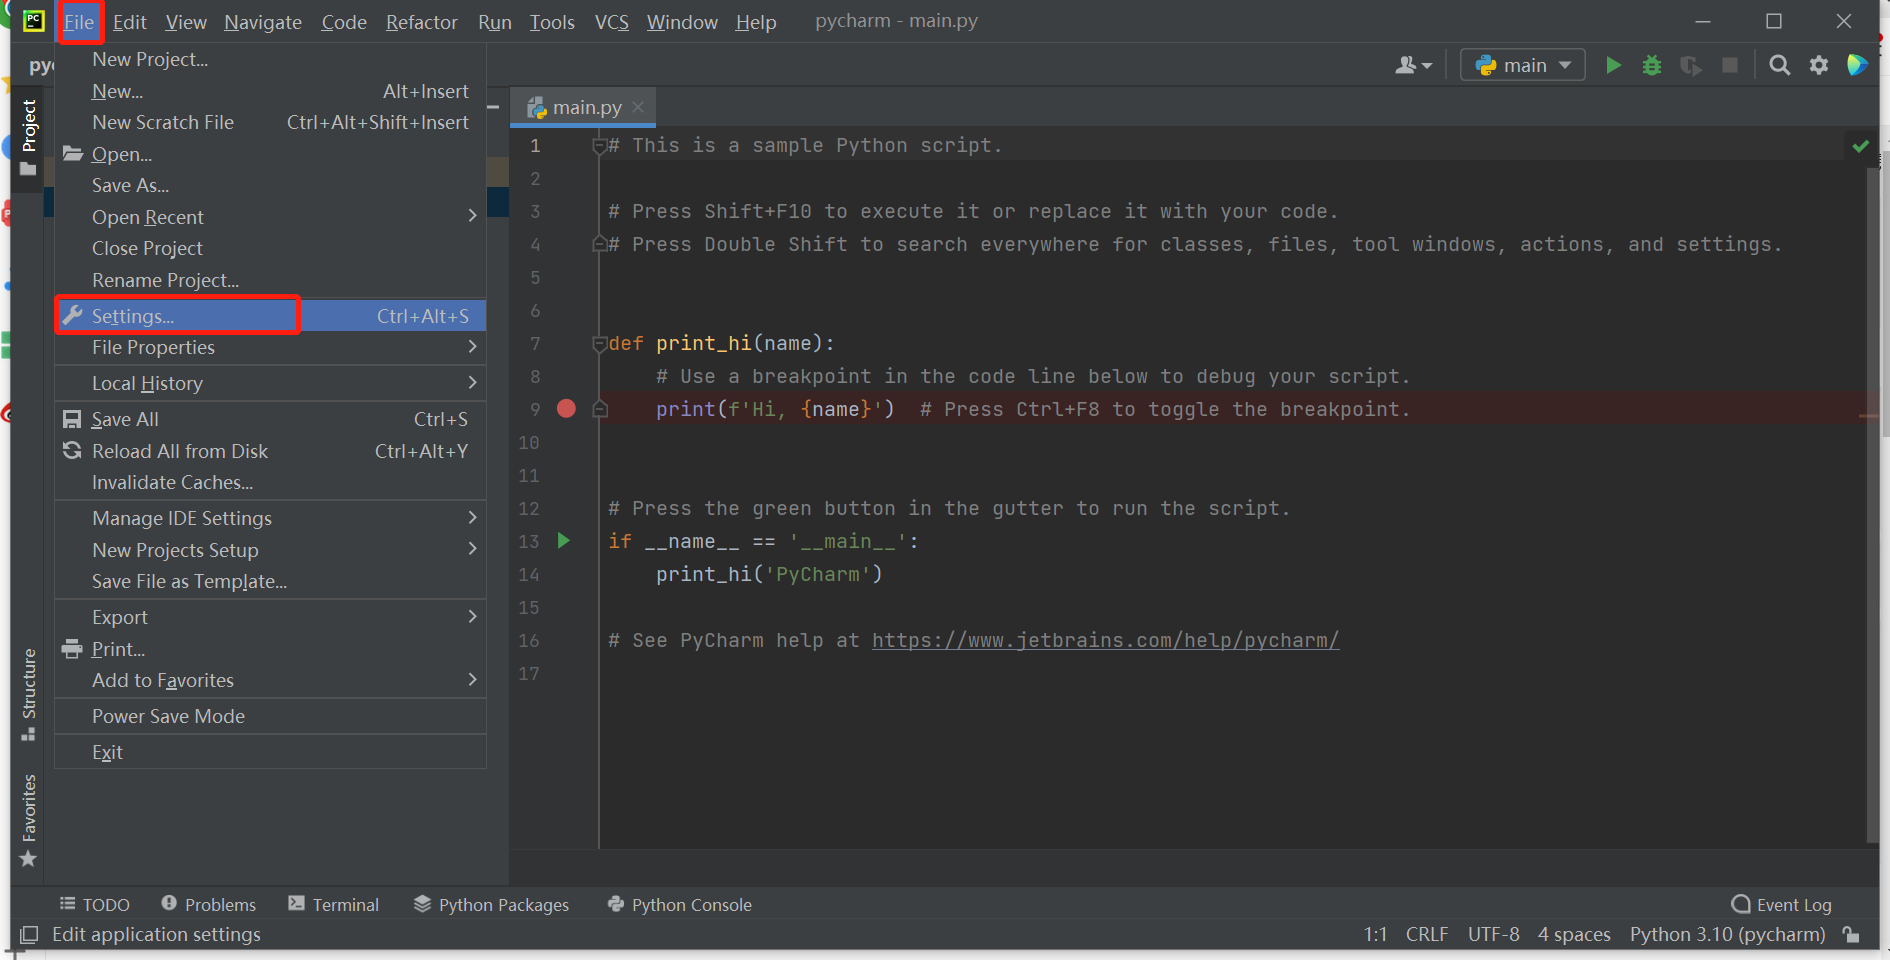Toggle the breakpoint on line 9
The image size is (1890, 960).
tap(566, 409)
